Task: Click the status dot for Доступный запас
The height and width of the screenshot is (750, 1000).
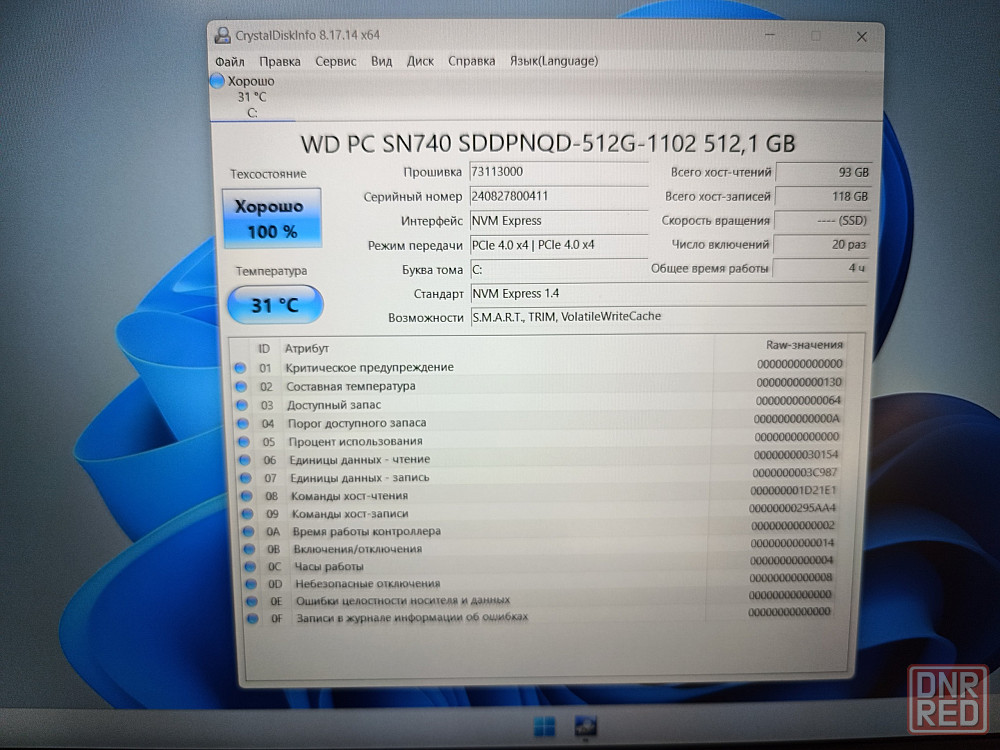Action: click(x=240, y=404)
